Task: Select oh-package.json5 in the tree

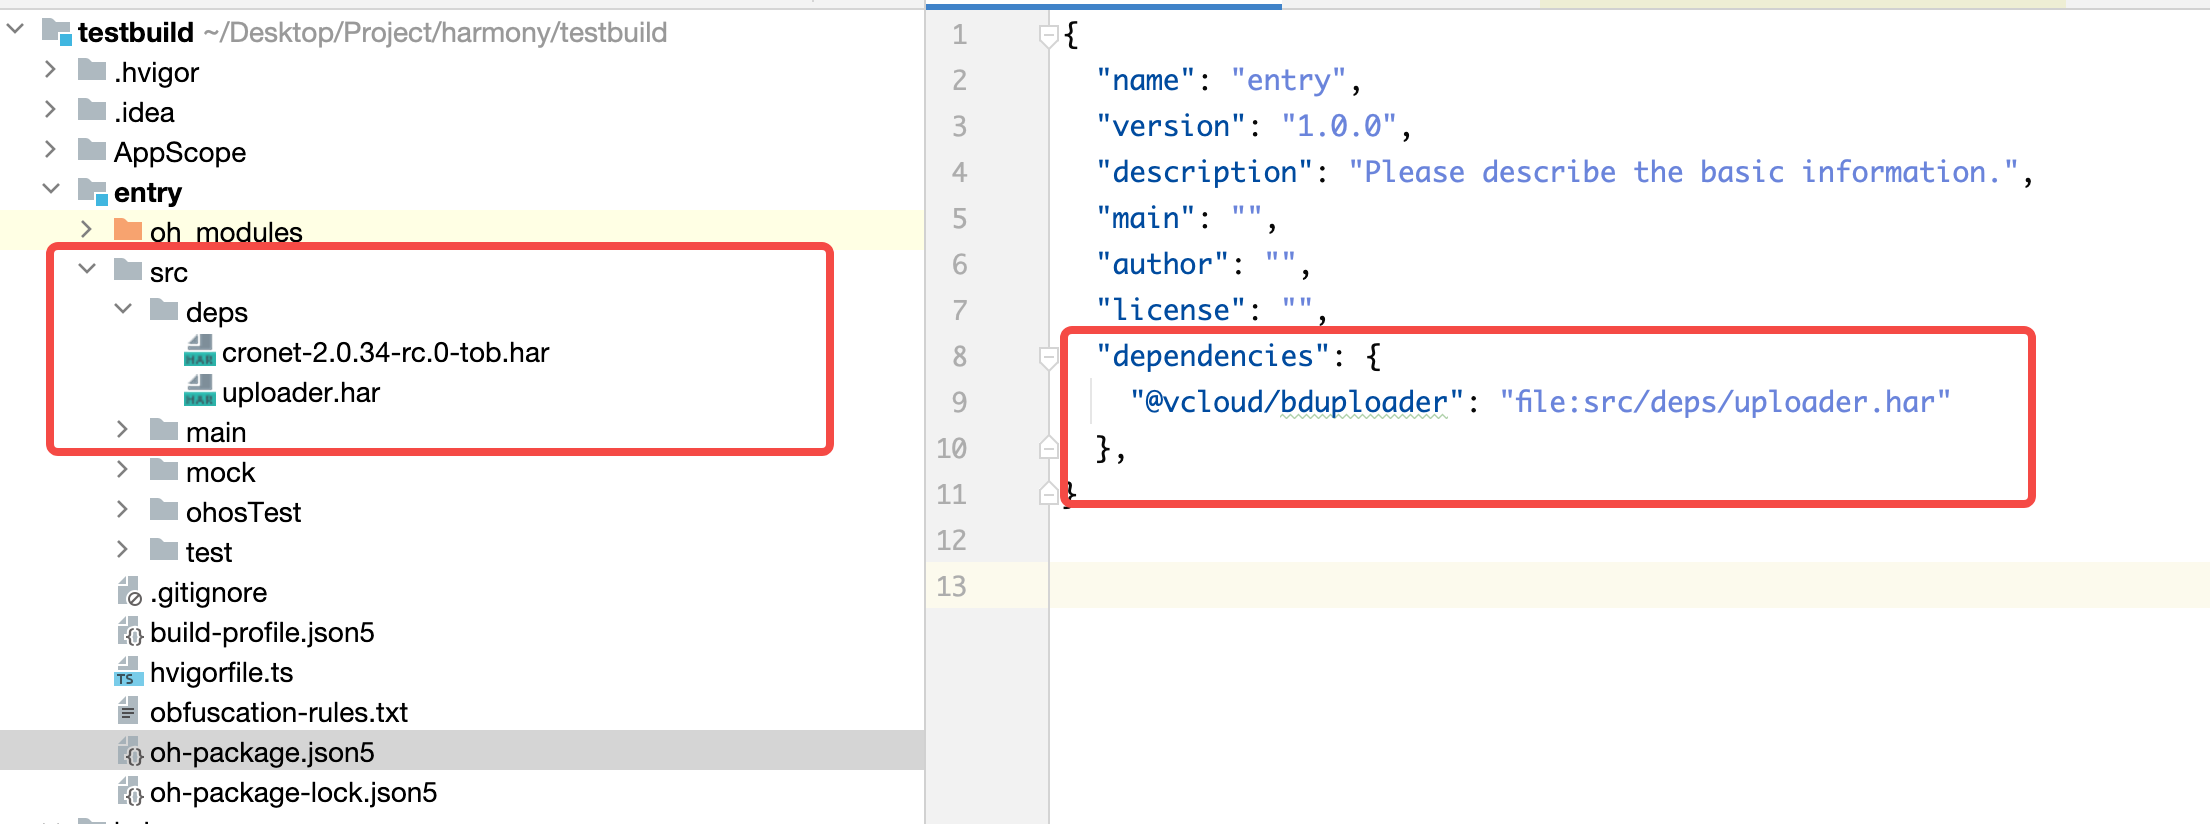Action: [x=262, y=752]
